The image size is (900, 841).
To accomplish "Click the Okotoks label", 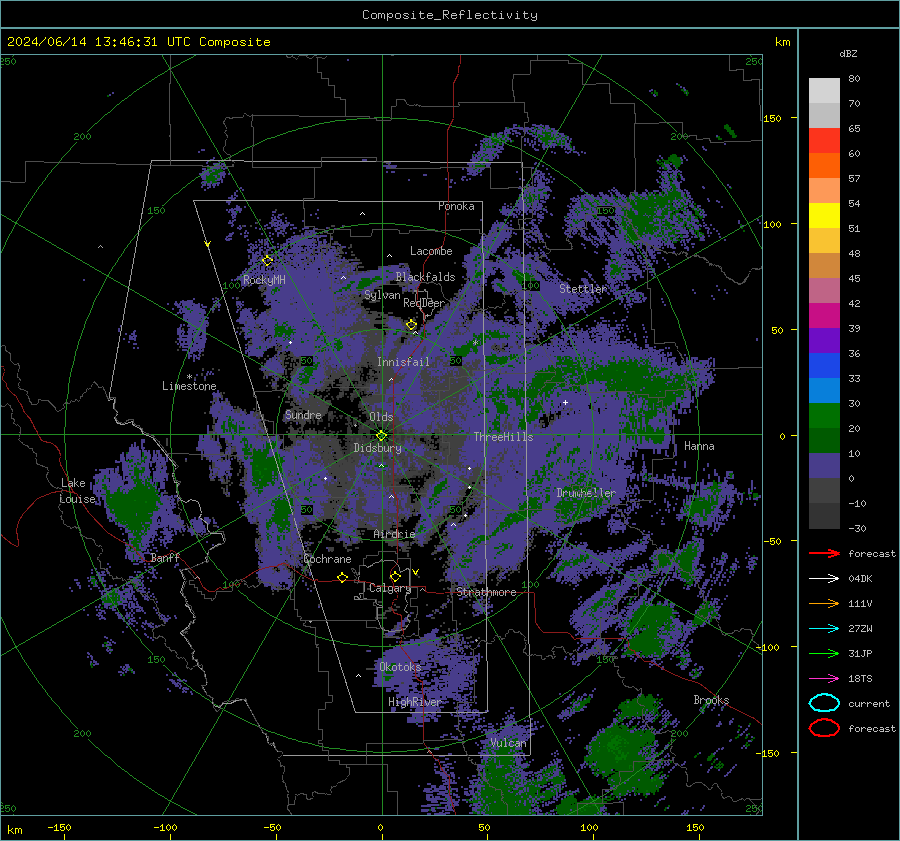I will click(x=400, y=667).
